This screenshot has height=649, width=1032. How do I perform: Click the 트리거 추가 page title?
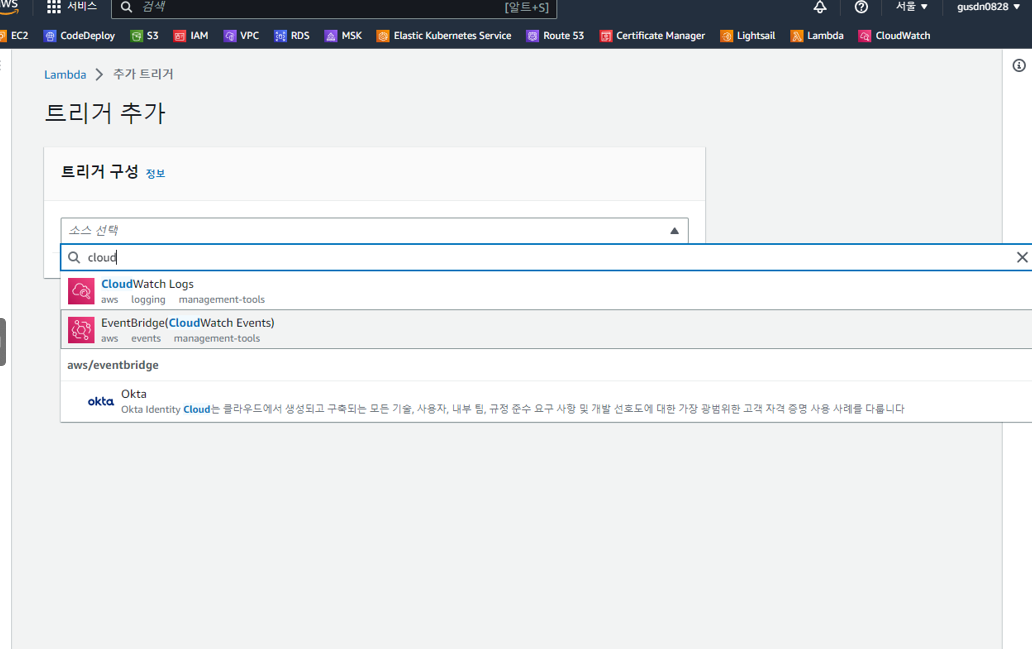coord(105,113)
